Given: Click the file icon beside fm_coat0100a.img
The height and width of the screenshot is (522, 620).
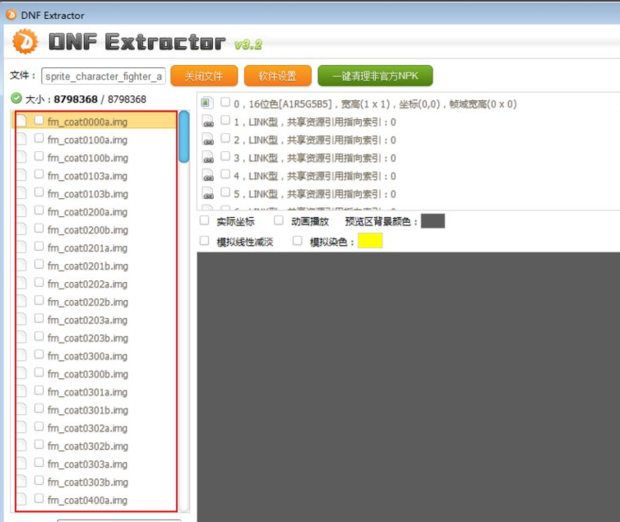Looking at the screenshot, I should 21,139.
